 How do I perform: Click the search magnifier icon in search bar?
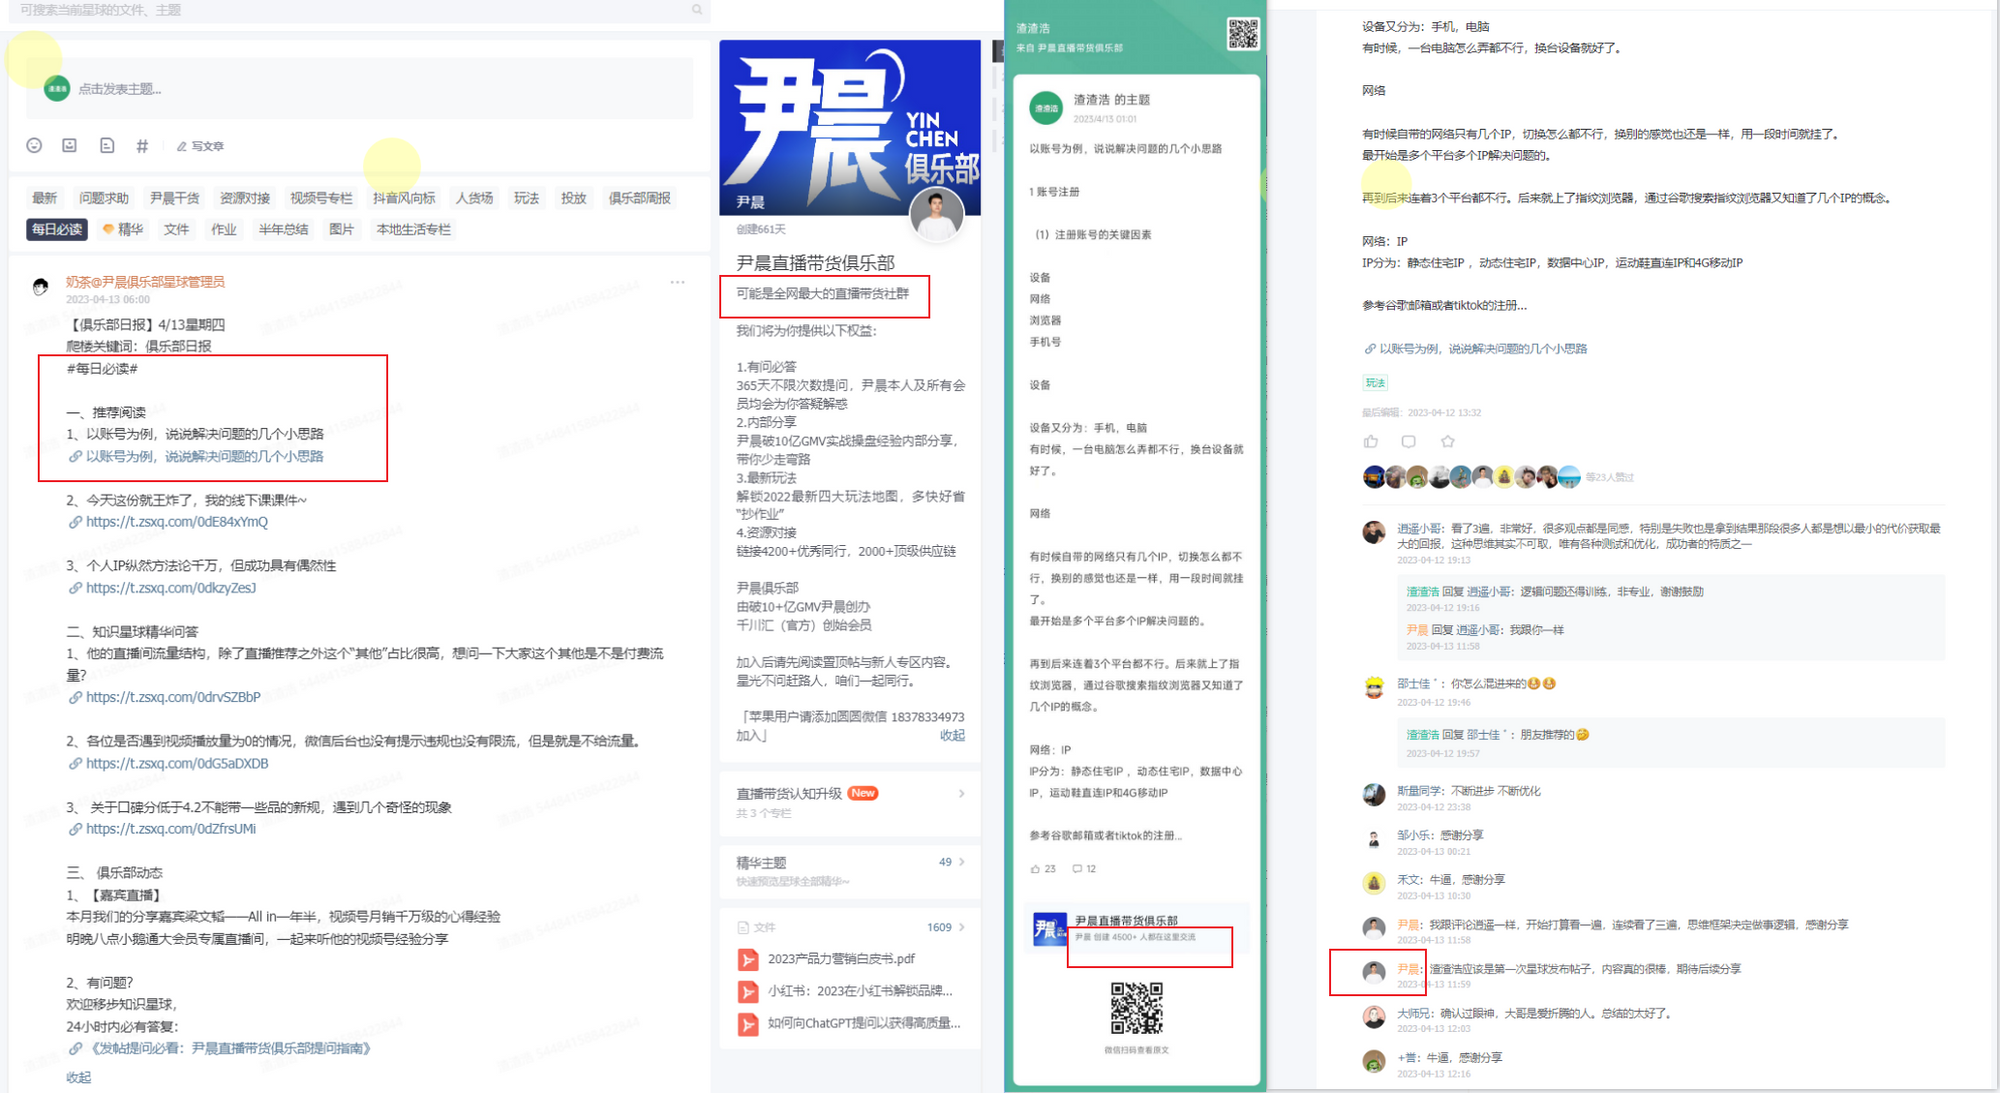tap(697, 10)
